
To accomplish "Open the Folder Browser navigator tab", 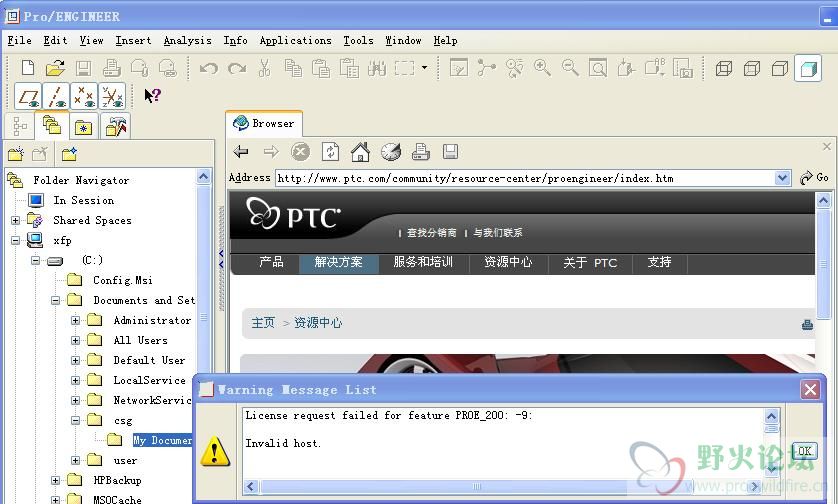I will click(52, 126).
